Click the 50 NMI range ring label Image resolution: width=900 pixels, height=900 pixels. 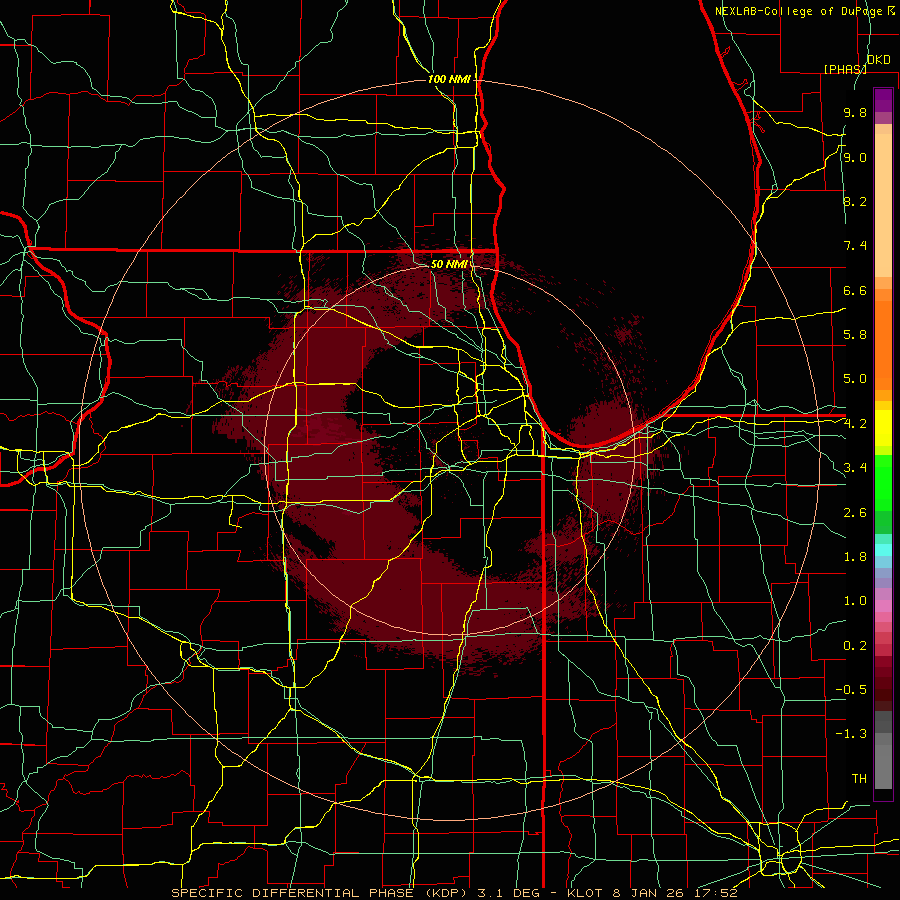coord(449,264)
